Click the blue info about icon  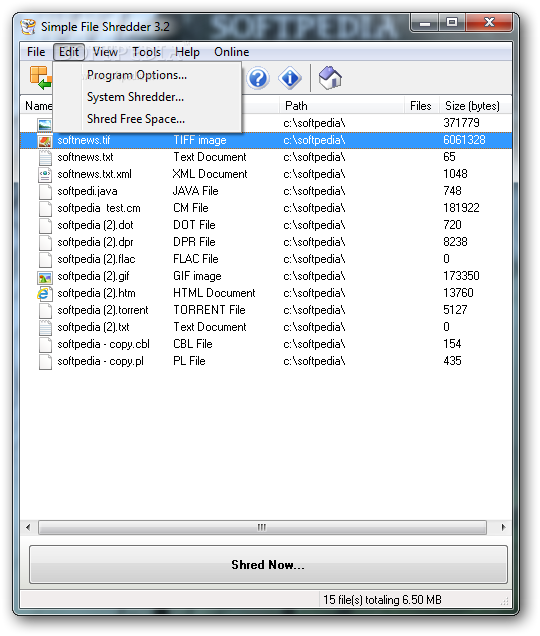tap(290, 78)
